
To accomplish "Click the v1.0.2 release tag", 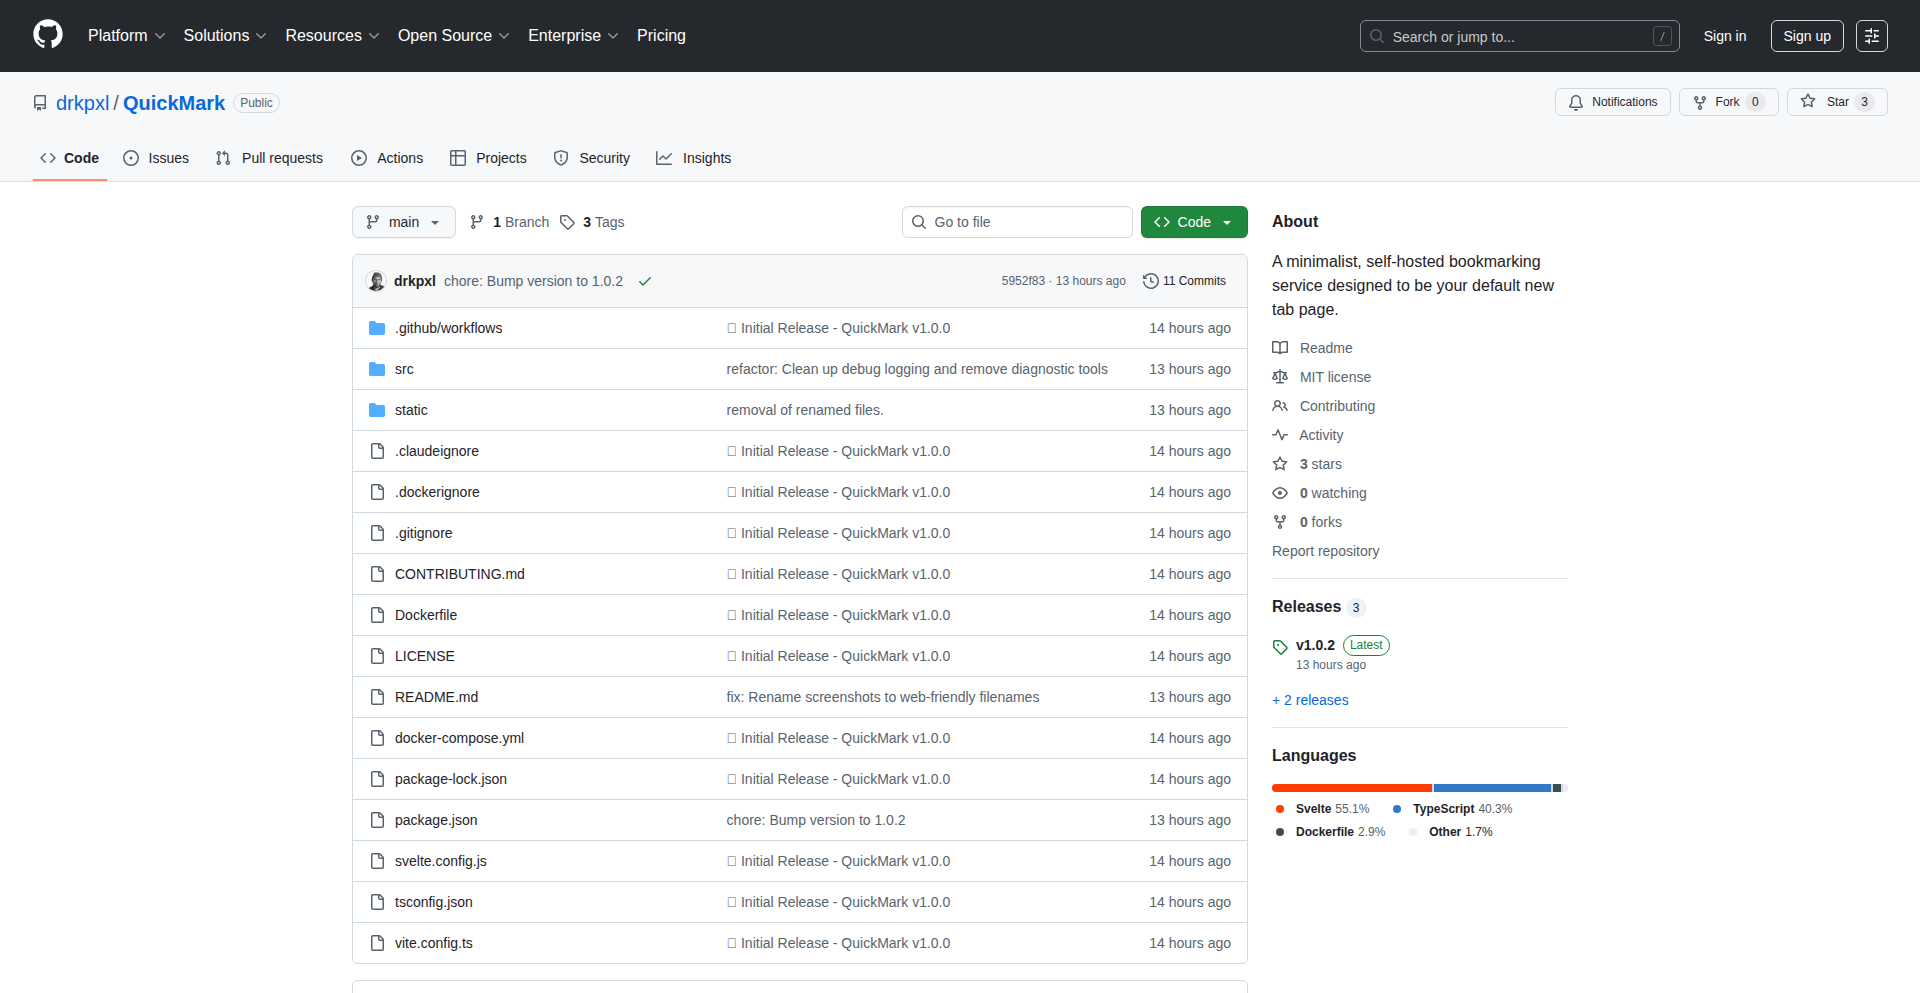I will 1314,645.
